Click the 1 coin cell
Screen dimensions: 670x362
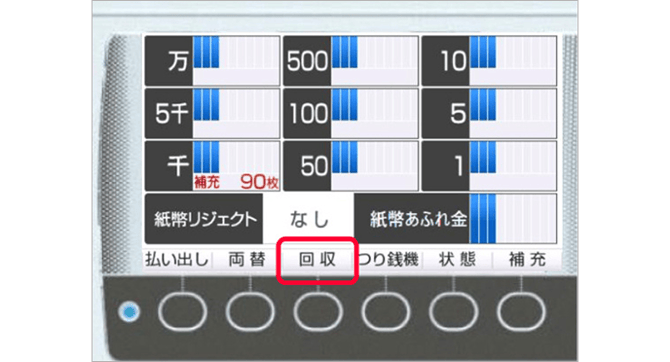[x=489, y=166]
